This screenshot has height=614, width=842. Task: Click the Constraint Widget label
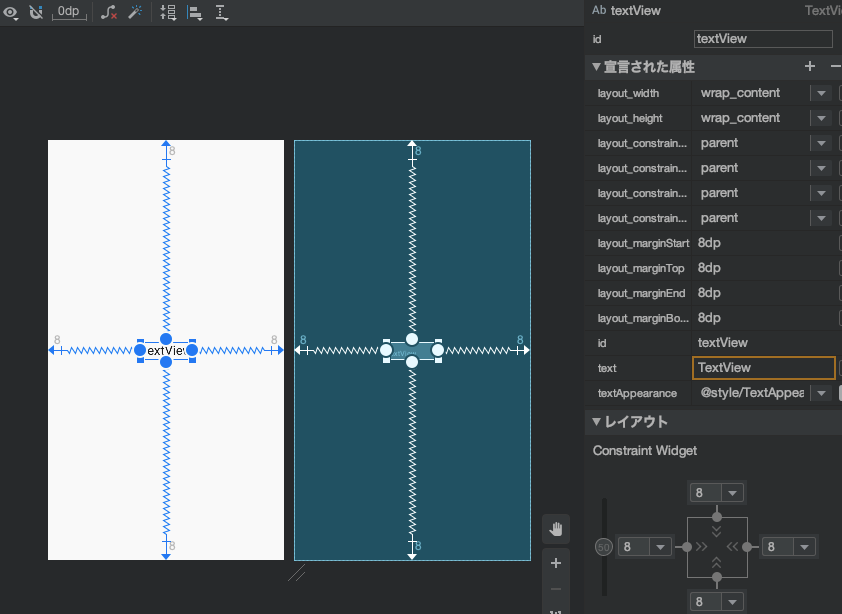645,451
